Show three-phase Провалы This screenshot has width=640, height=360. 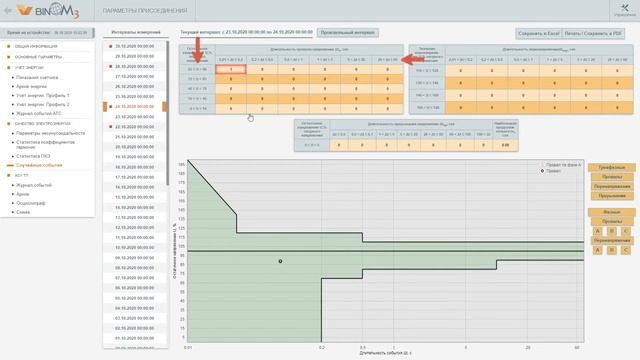point(612,177)
